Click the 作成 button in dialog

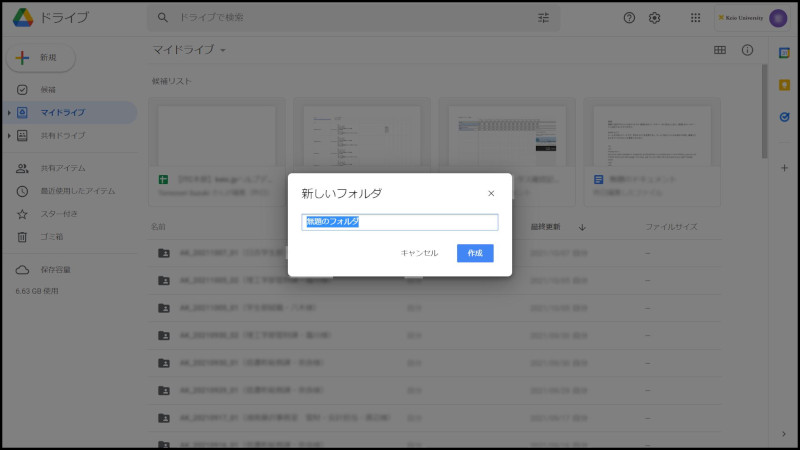pos(475,253)
